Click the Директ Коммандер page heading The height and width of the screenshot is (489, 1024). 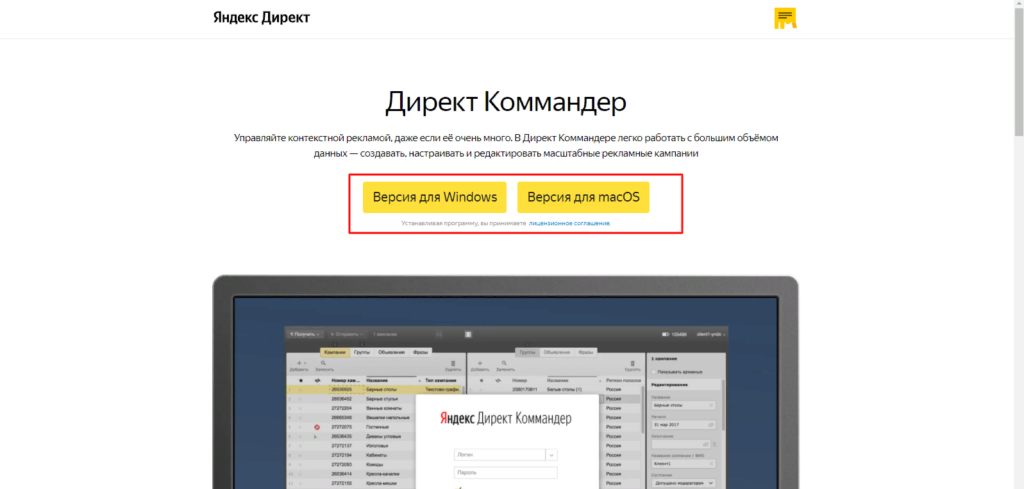coord(505,103)
